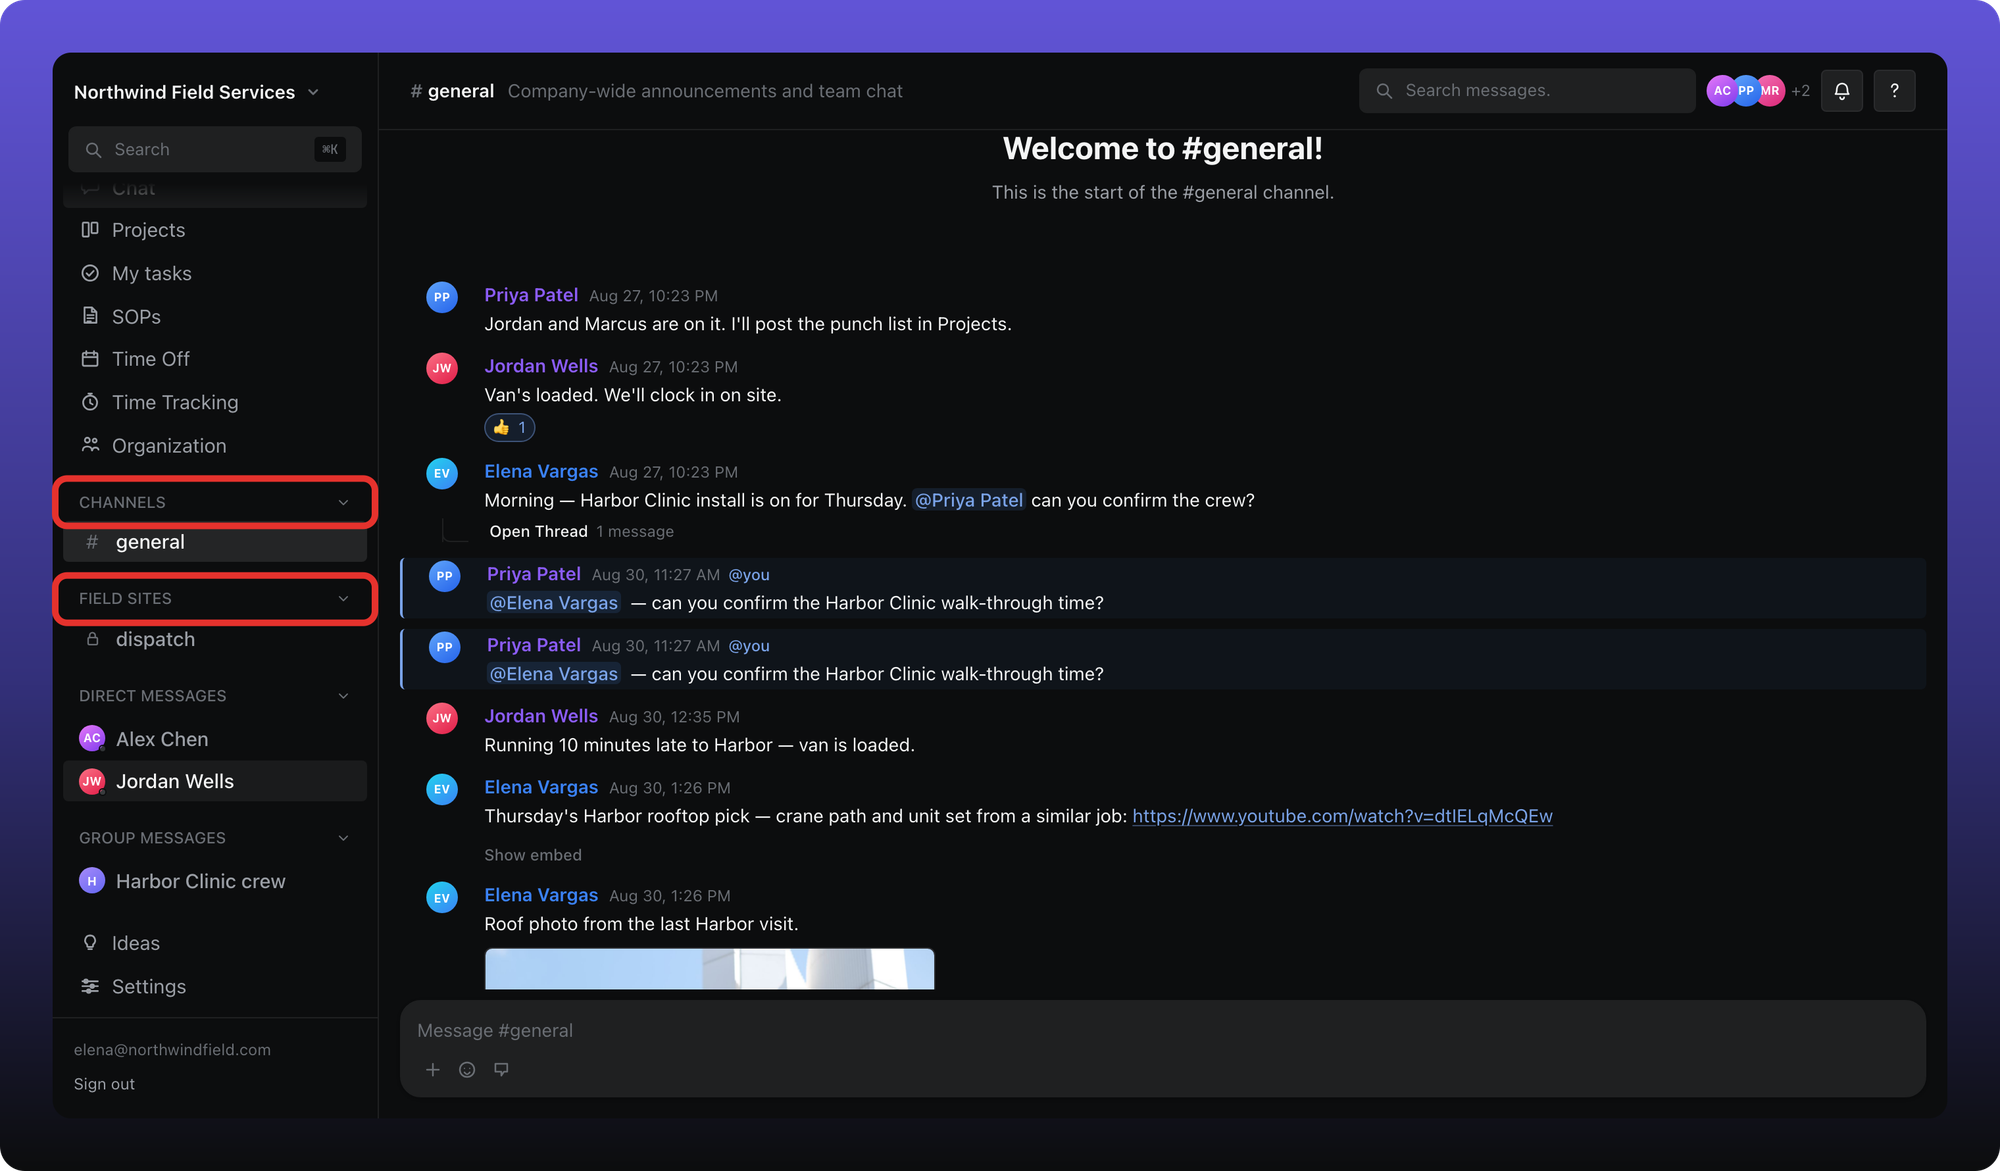Click Show embed under the YouTube link
This screenshot has width=2000, height=1171.
click(533, 855)
